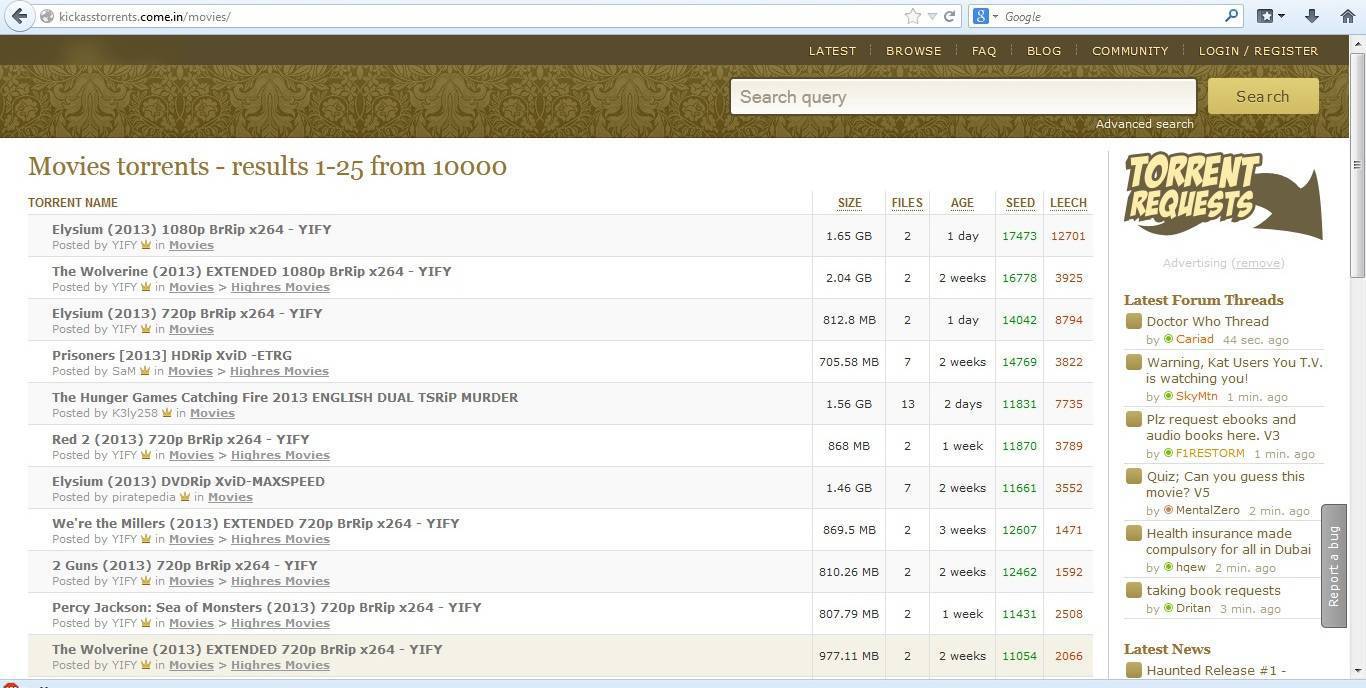Screen dimensions: 1366x688
Task: Open the URL history dropdown arrow
Action: [932, 16]
